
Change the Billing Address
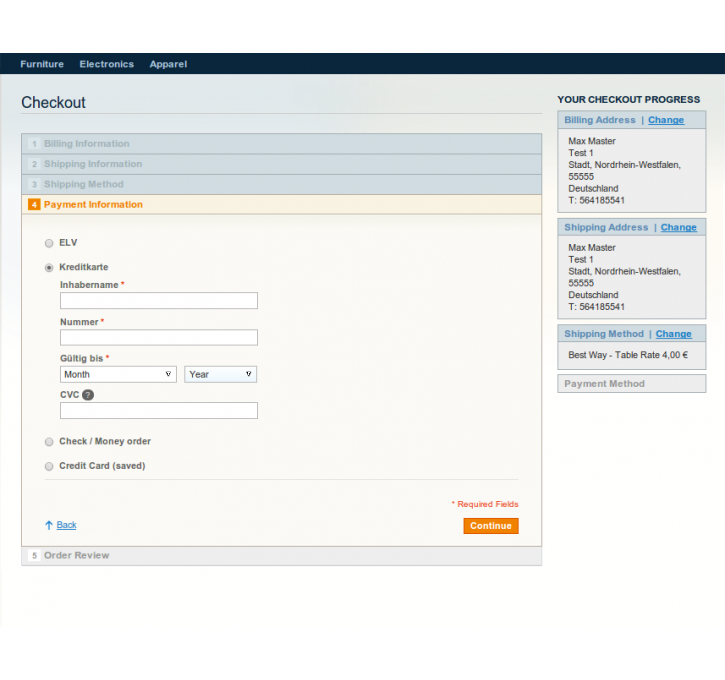pos(666,120)
